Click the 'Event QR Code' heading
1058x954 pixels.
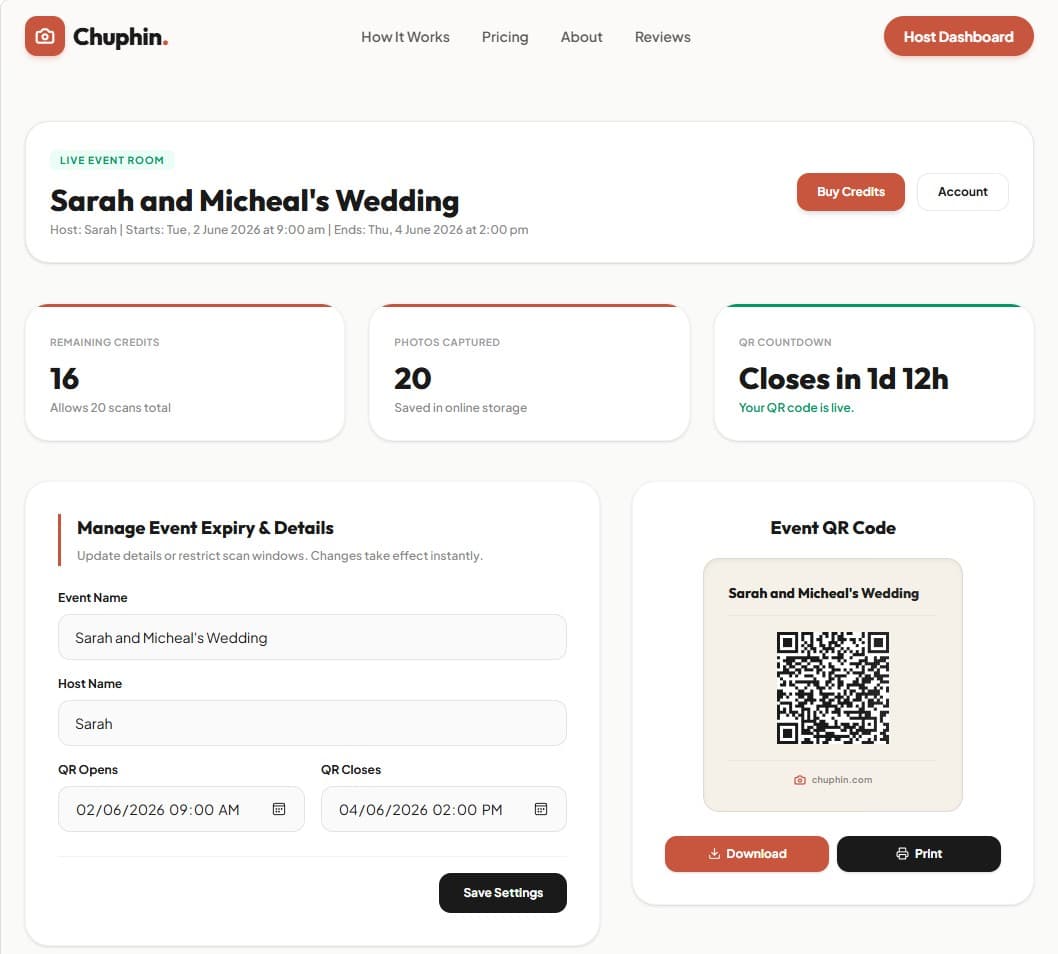833,528
